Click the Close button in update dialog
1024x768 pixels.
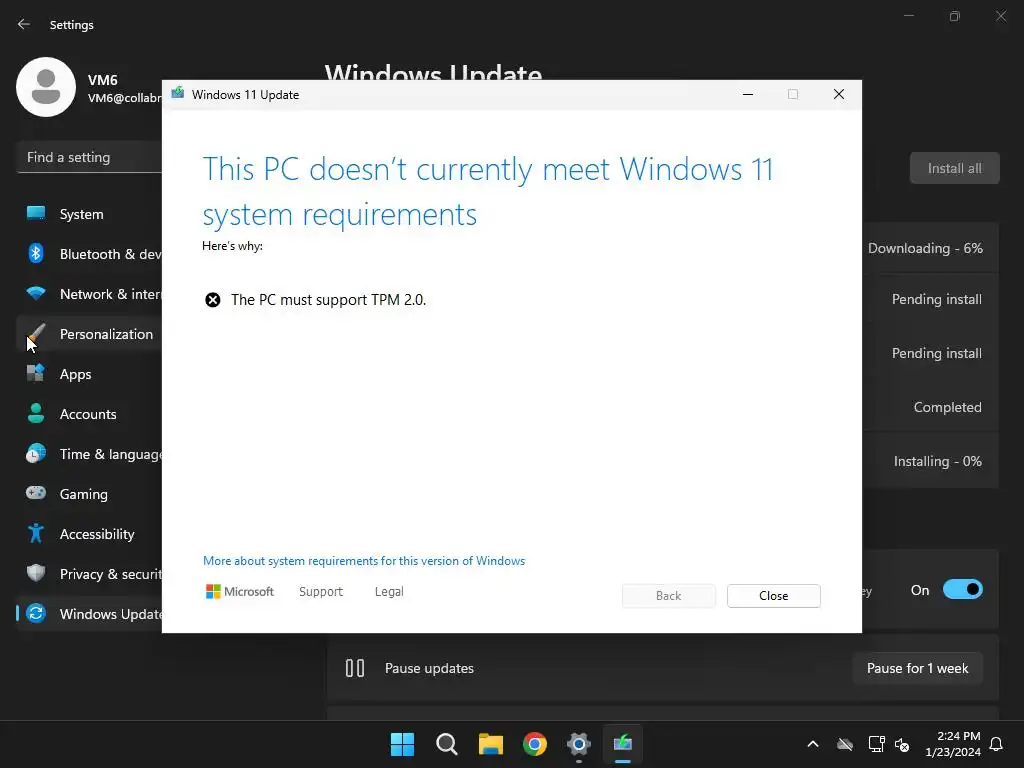pos(774,596)
